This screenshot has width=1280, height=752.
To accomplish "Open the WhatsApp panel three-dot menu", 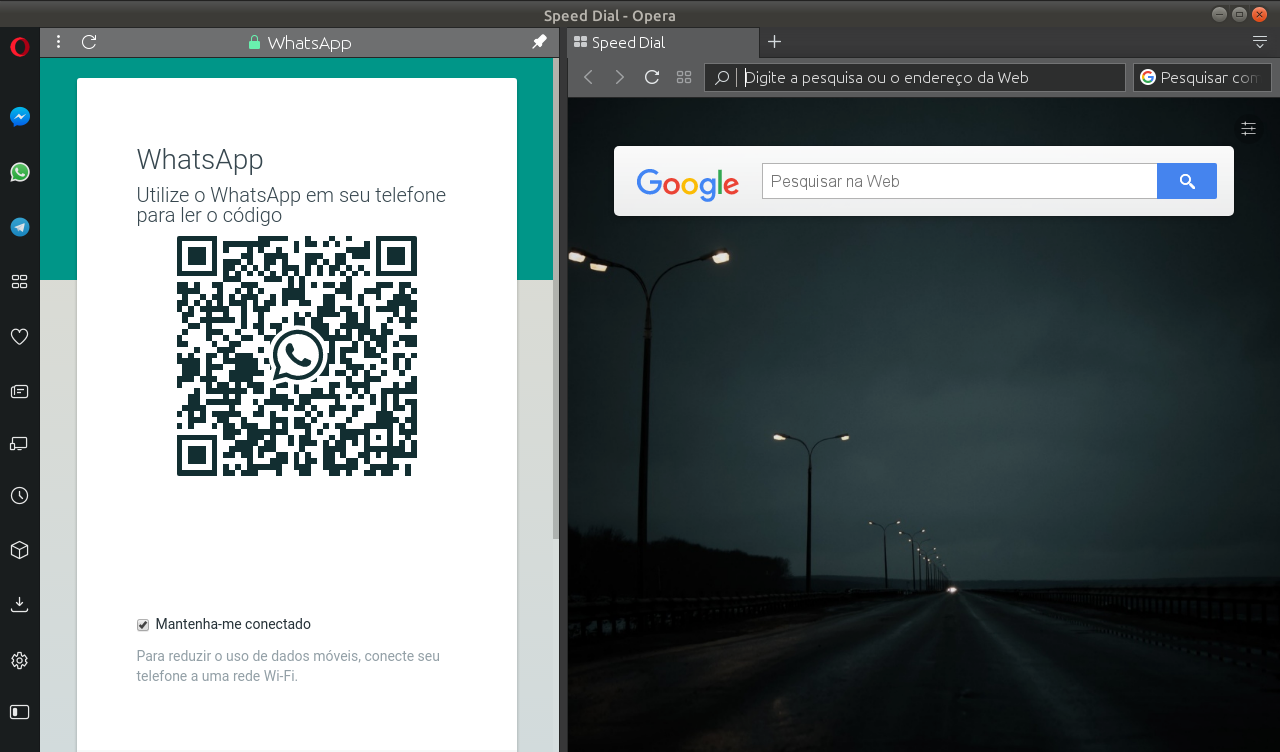I will (x=59, y=42).
